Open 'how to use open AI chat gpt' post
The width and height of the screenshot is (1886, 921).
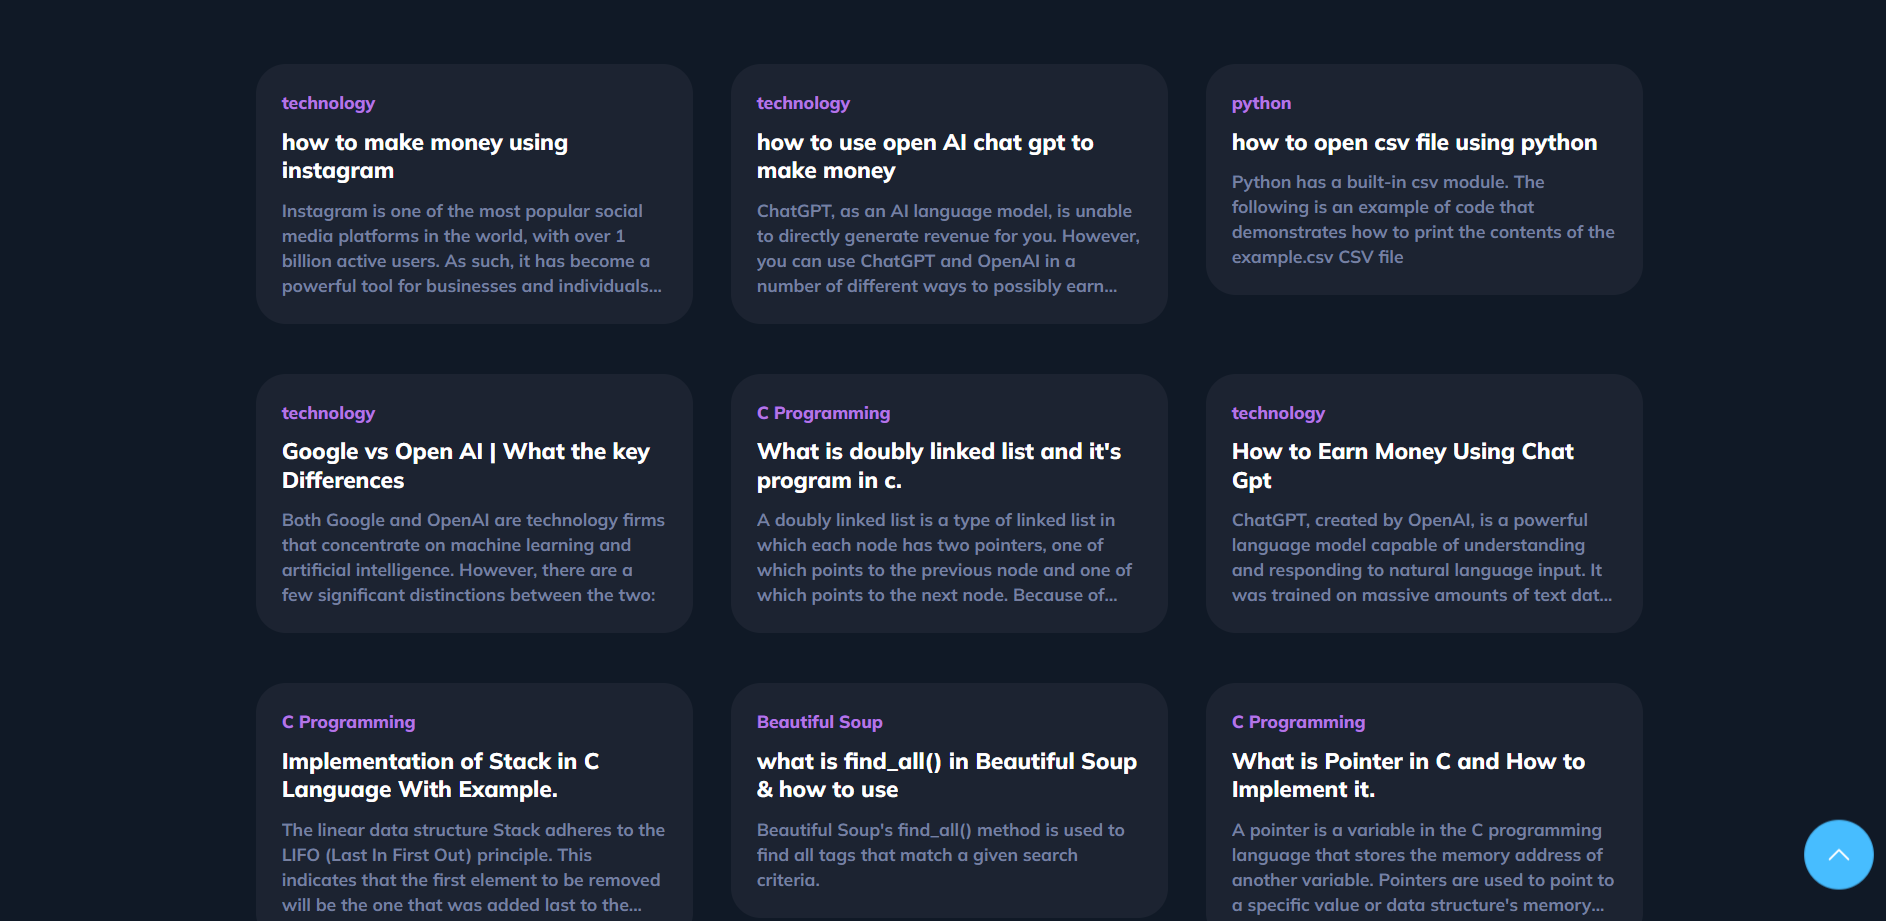(925, 156)
